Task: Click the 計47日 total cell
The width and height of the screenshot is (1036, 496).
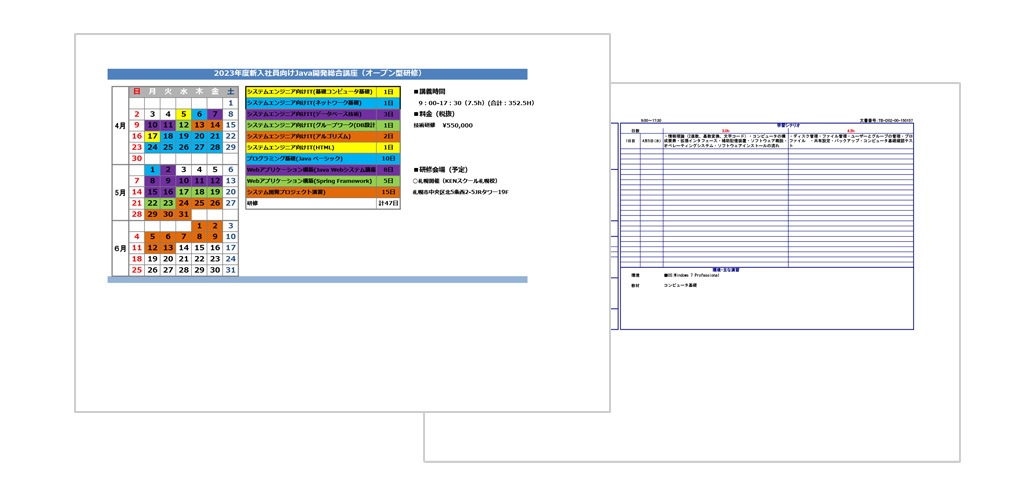Action: click(388, 204)
